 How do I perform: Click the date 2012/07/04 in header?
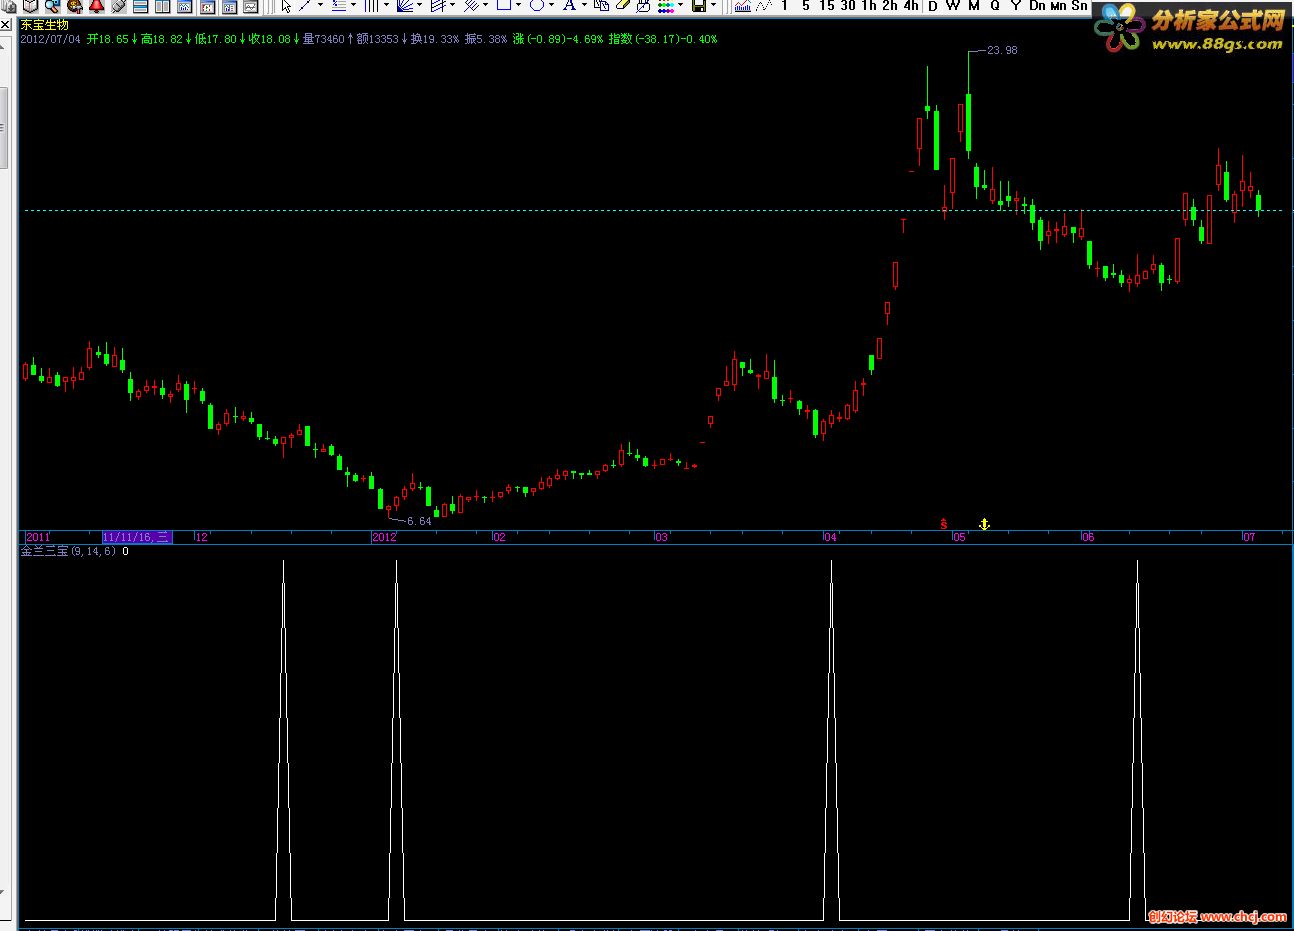pyautogui.click(x=51, y=39)
